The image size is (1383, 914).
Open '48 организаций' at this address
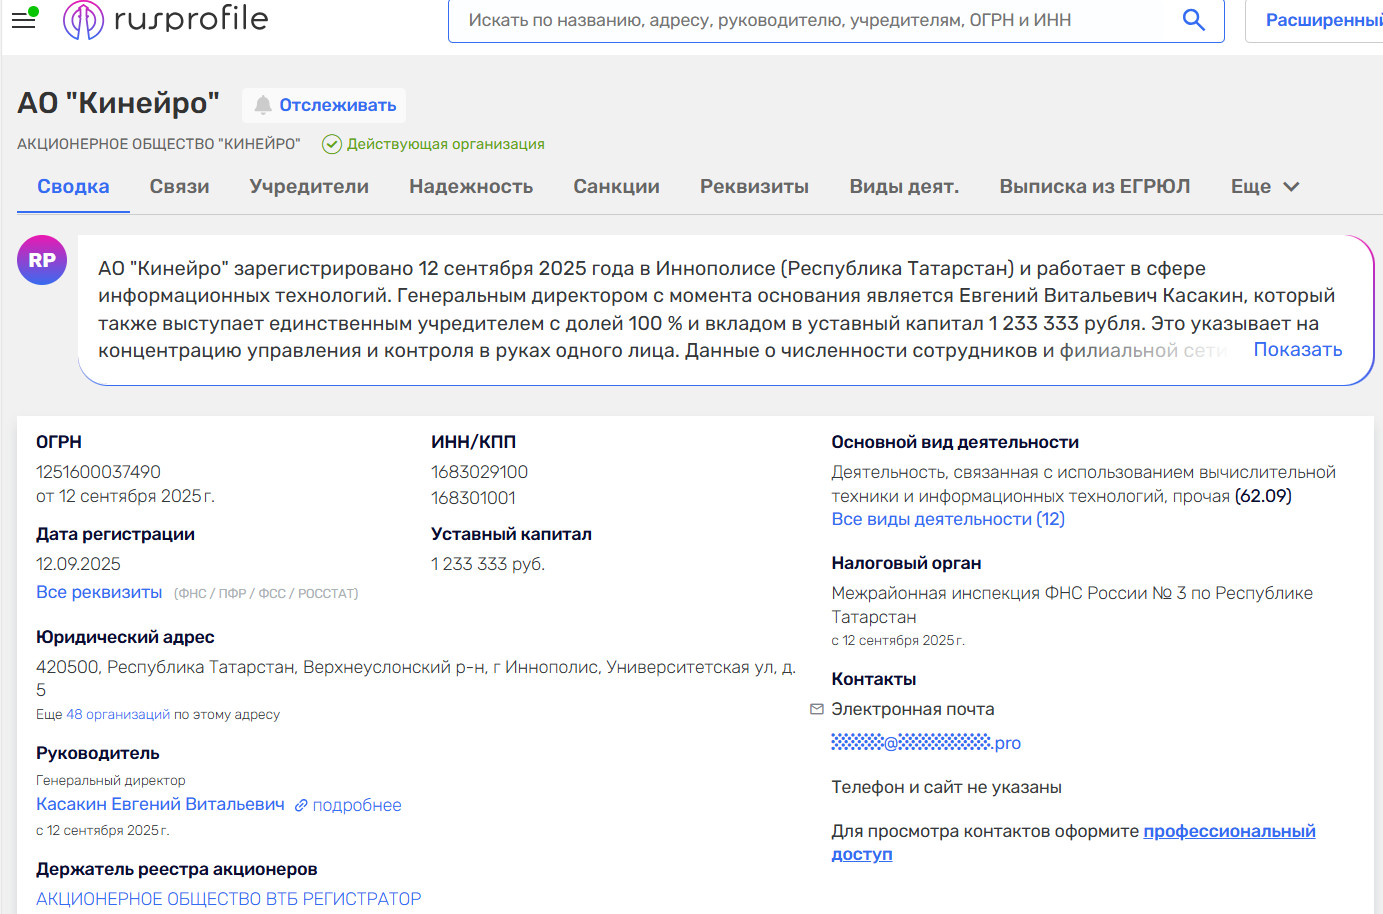118,715
